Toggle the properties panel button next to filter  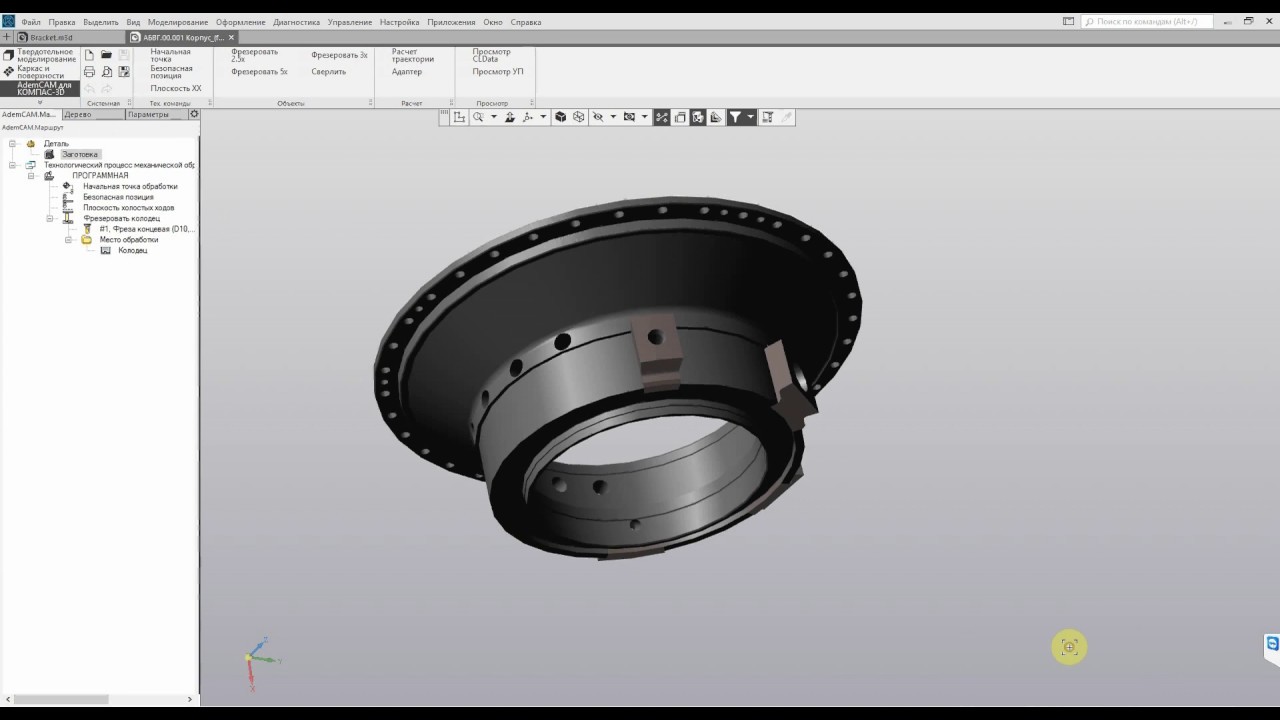click(767, 117)
